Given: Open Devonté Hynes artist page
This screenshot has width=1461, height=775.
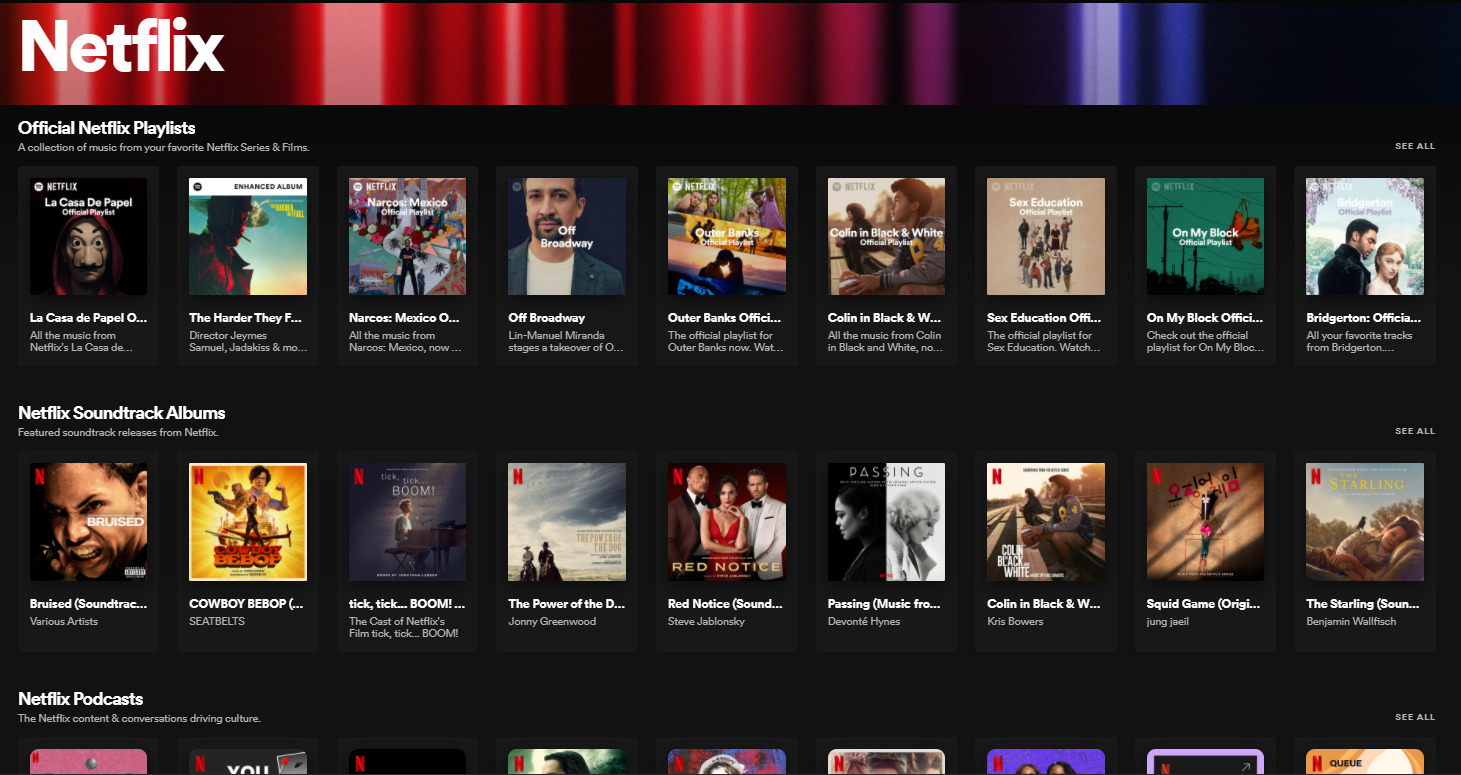Looking at the screenshot, I should [864, 622].
